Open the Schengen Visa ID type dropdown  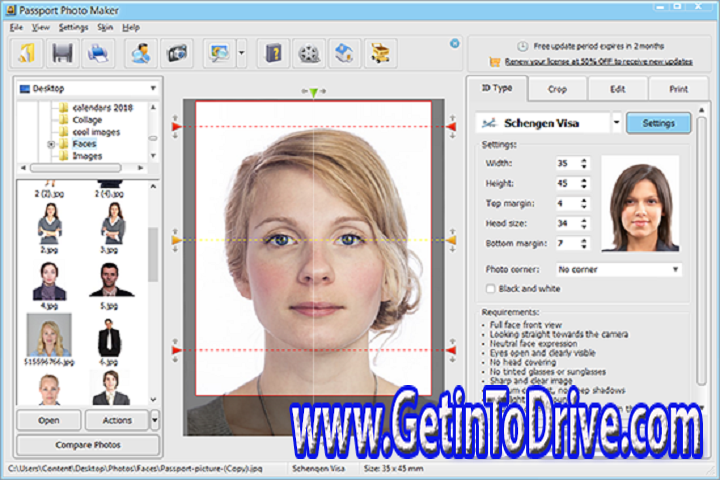point(616,123)
